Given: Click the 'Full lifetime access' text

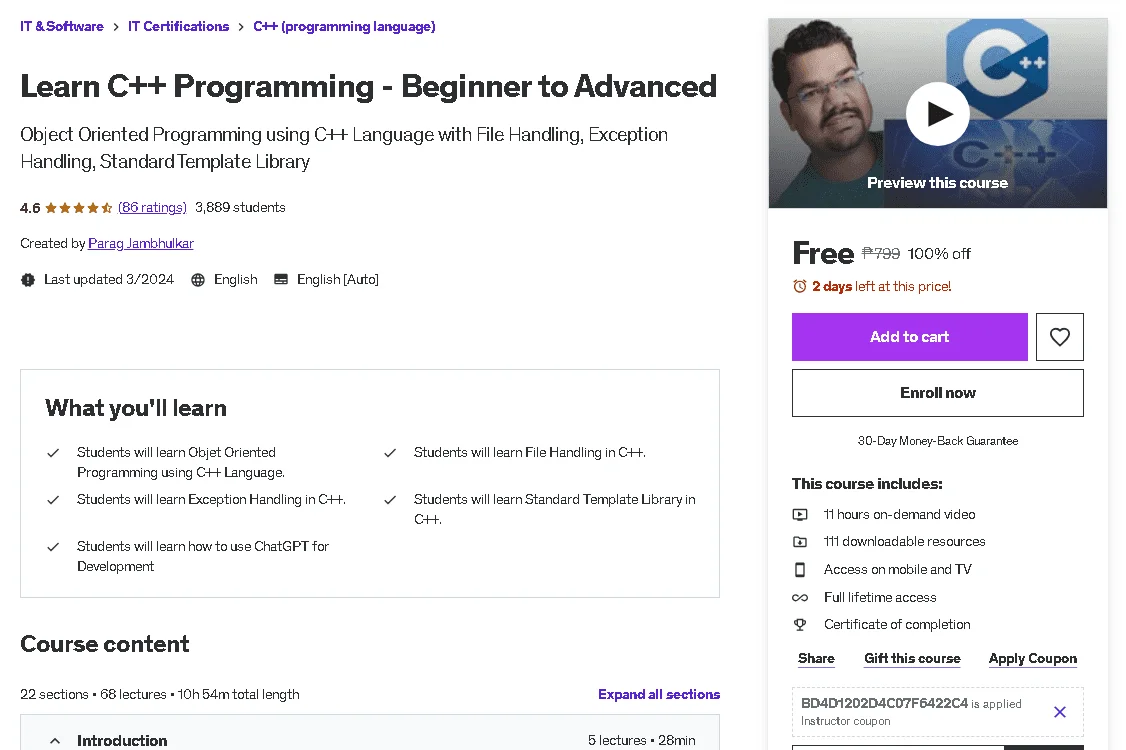Looking at the screenshot, I should click(x=880, y=598).
